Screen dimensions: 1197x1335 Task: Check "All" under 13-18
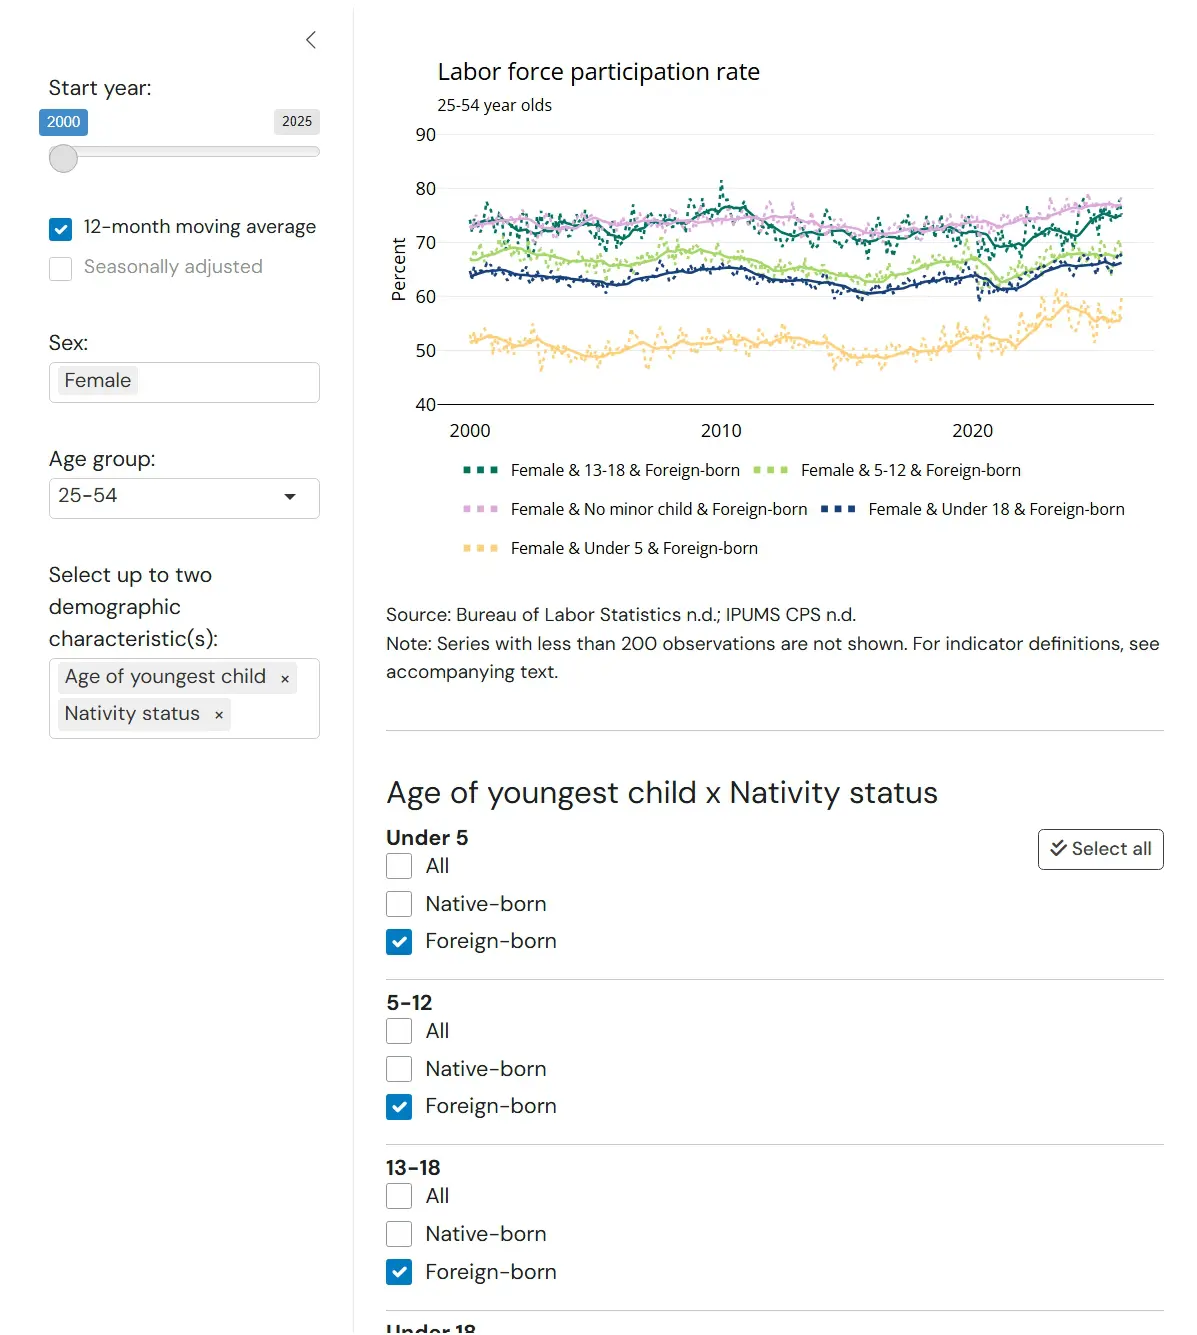click(x=399, y=1196)
